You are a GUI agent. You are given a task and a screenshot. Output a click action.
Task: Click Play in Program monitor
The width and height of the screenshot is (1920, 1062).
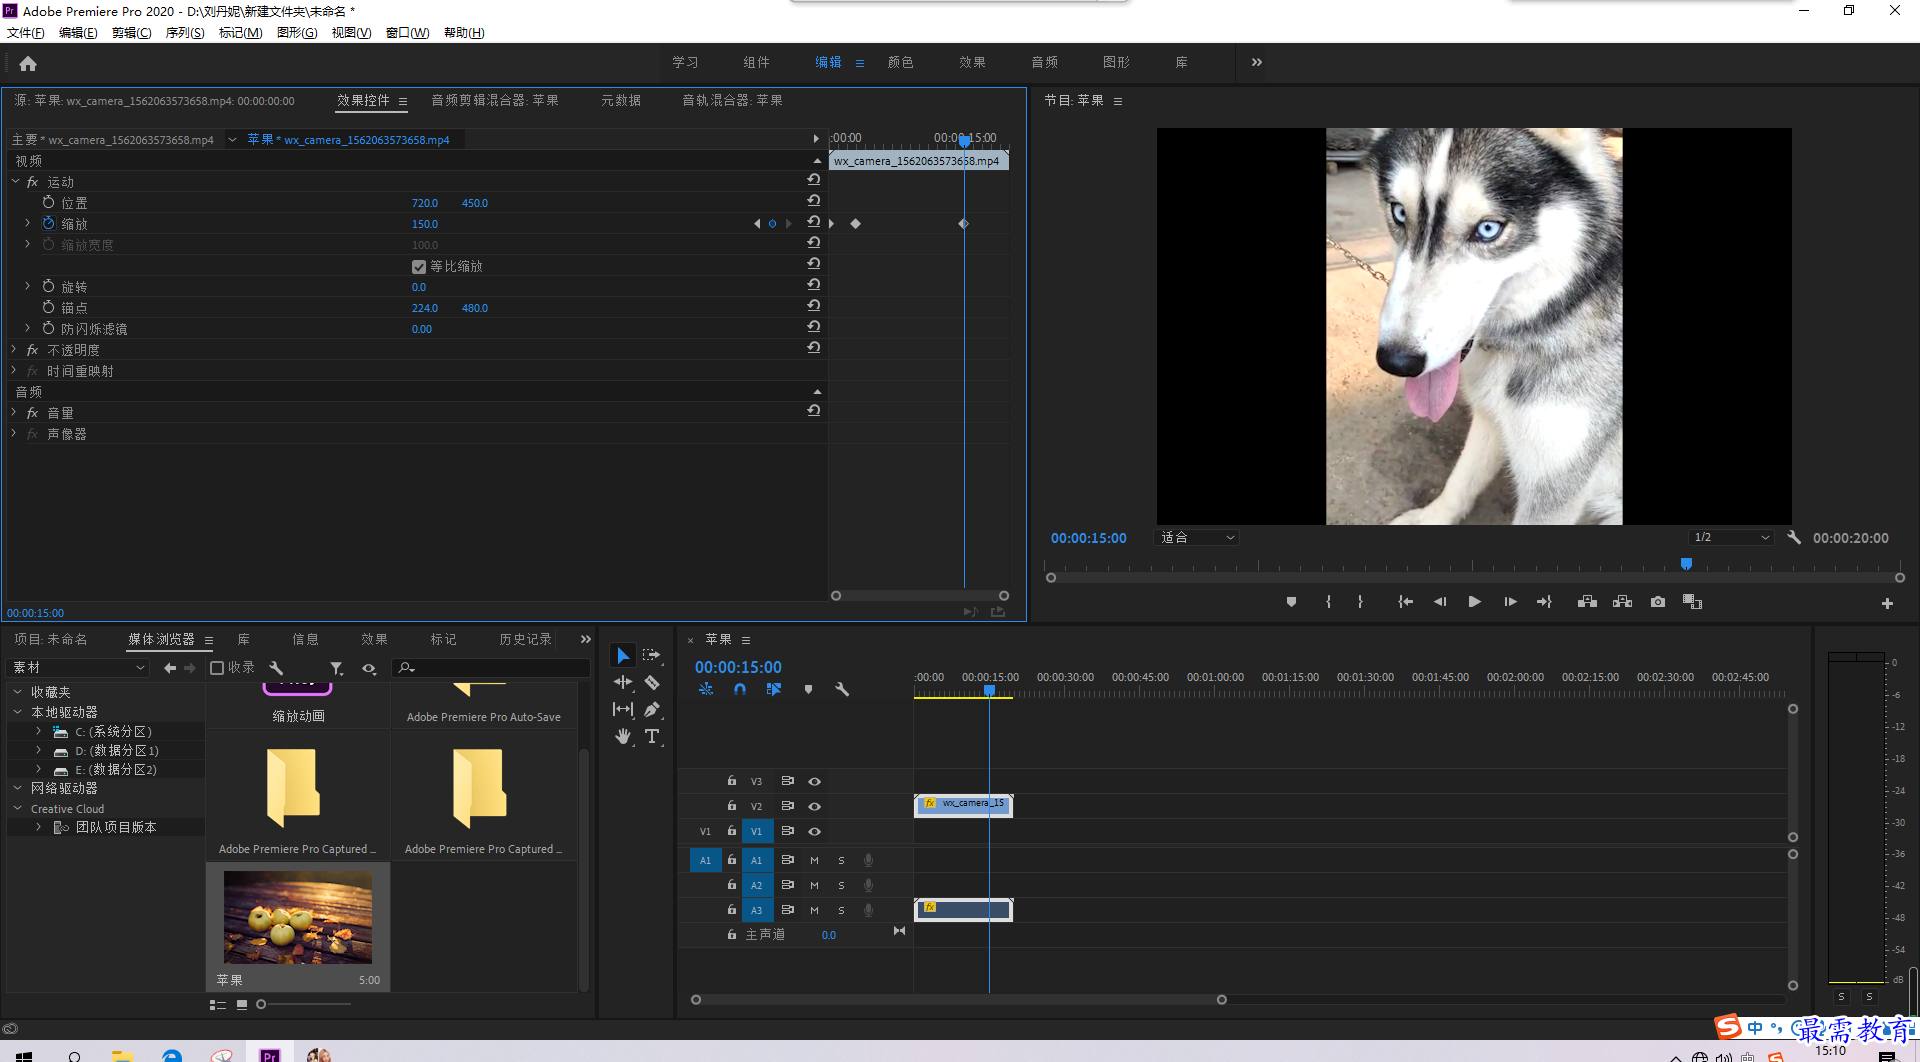[x=1474, y=602]
